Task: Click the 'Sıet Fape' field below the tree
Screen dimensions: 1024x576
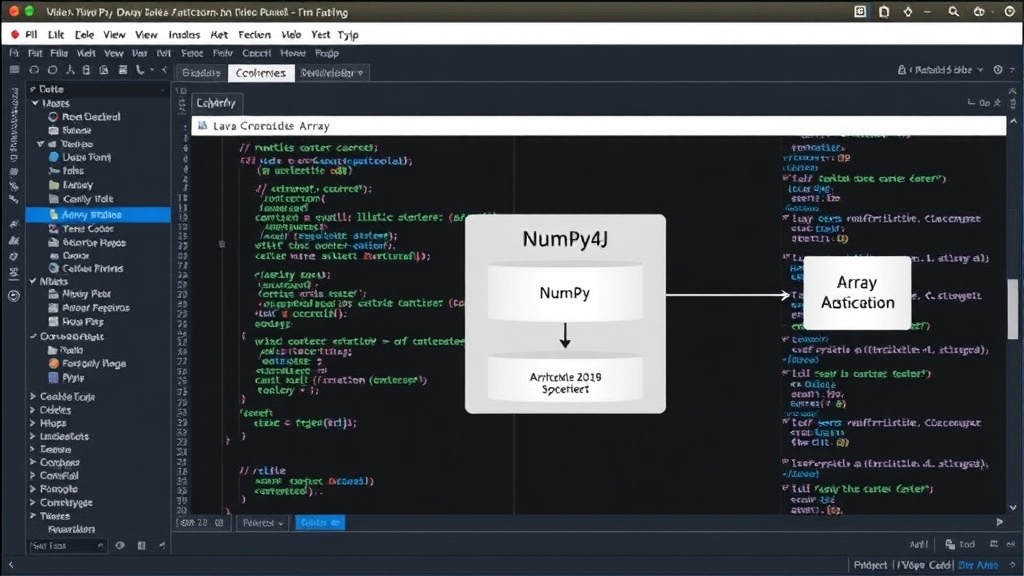Action: tap(66, 545)
